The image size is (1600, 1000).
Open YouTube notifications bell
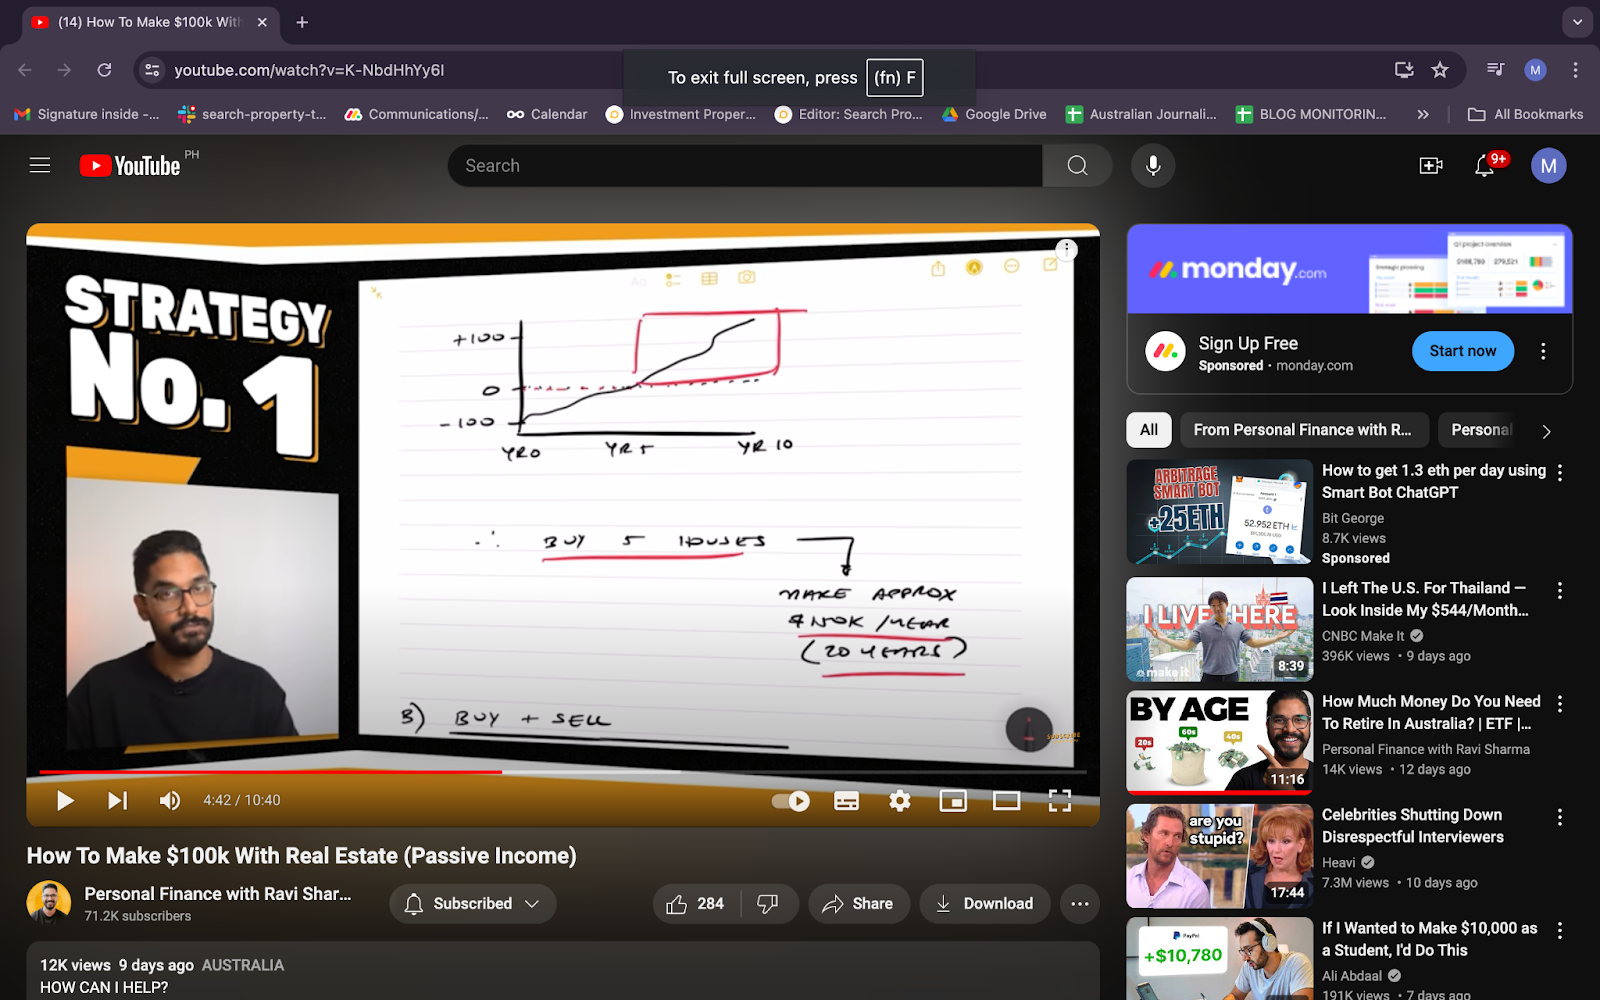[1485, 166]
